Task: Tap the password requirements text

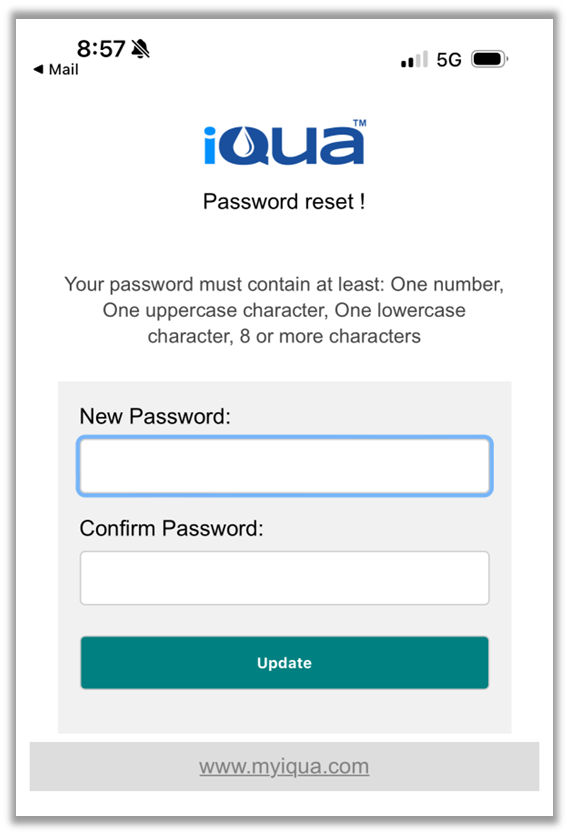Action: pos(284,310)
